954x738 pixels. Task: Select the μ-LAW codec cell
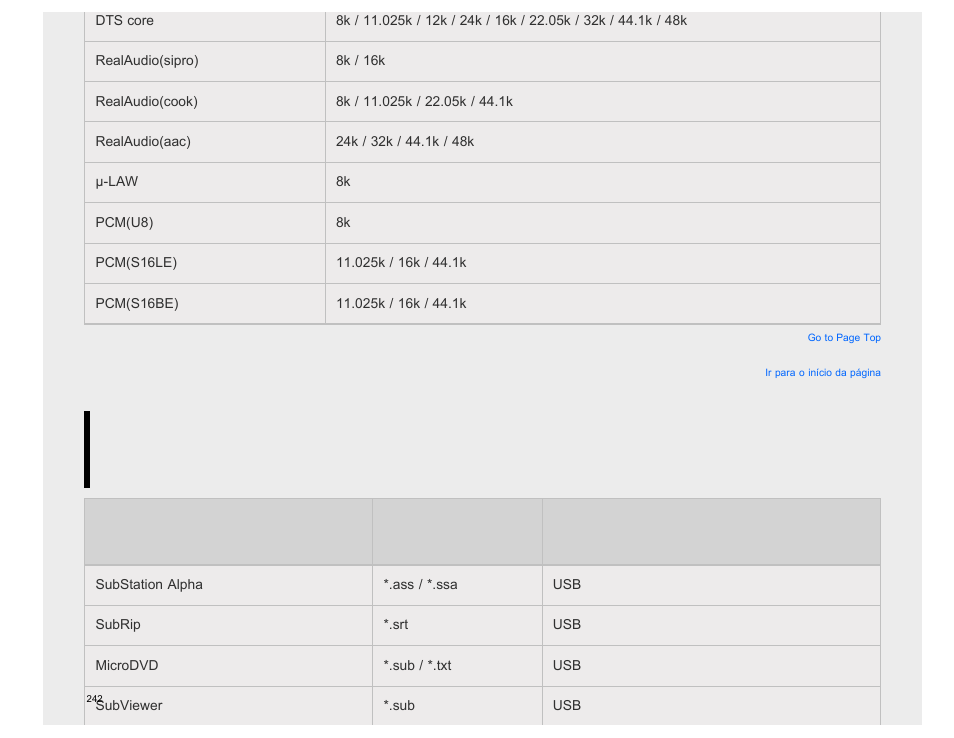(x=204, y=183)
